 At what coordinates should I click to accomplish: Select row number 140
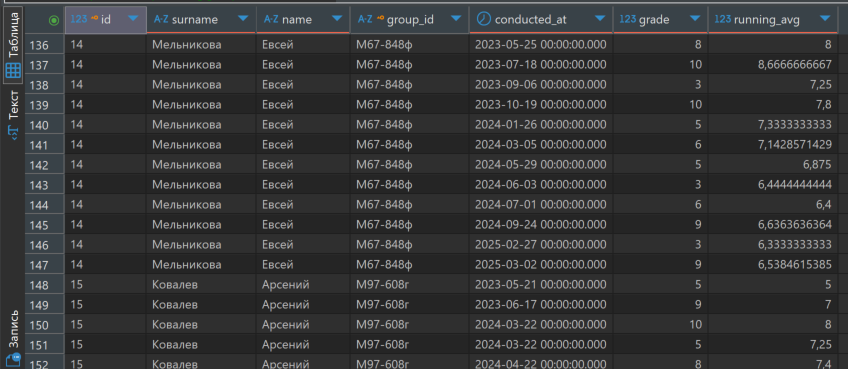coord(44,126)
